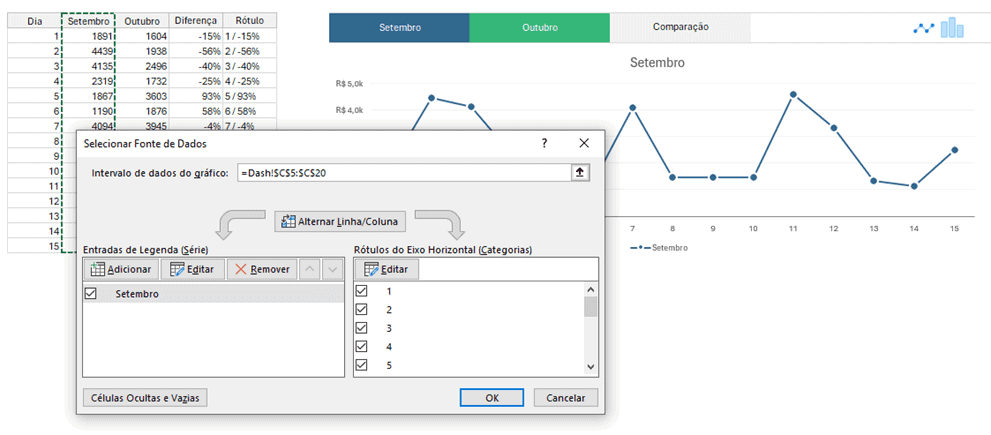Remove the Setembro series with Remover

tap(260, 269)
